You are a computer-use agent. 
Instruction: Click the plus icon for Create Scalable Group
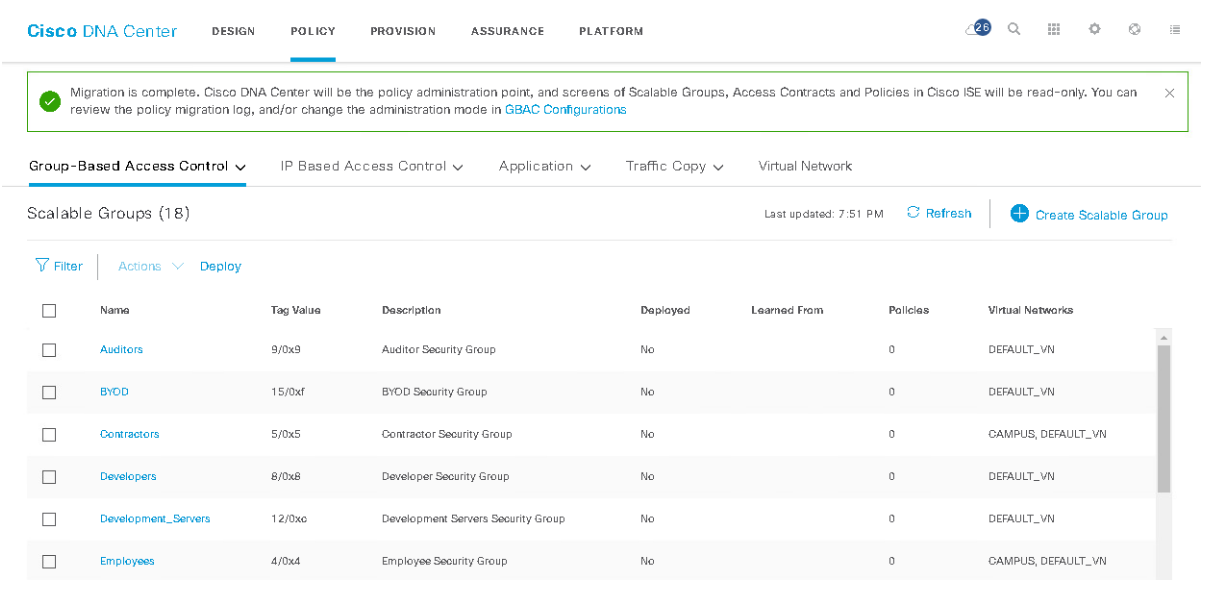(1019, 213)
